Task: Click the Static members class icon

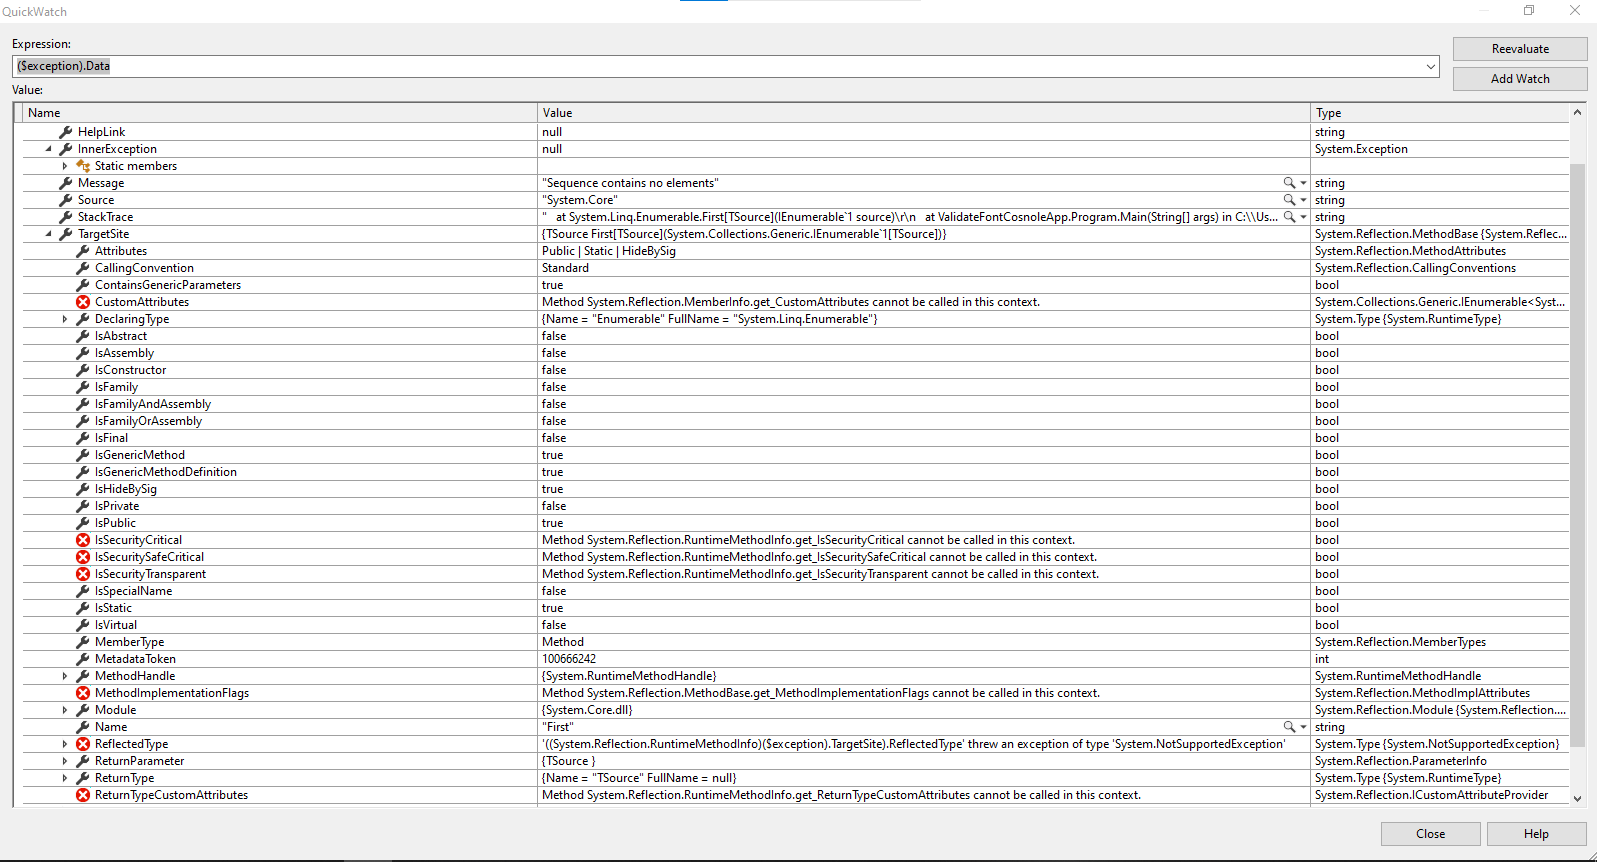Action: coord(83,166)
